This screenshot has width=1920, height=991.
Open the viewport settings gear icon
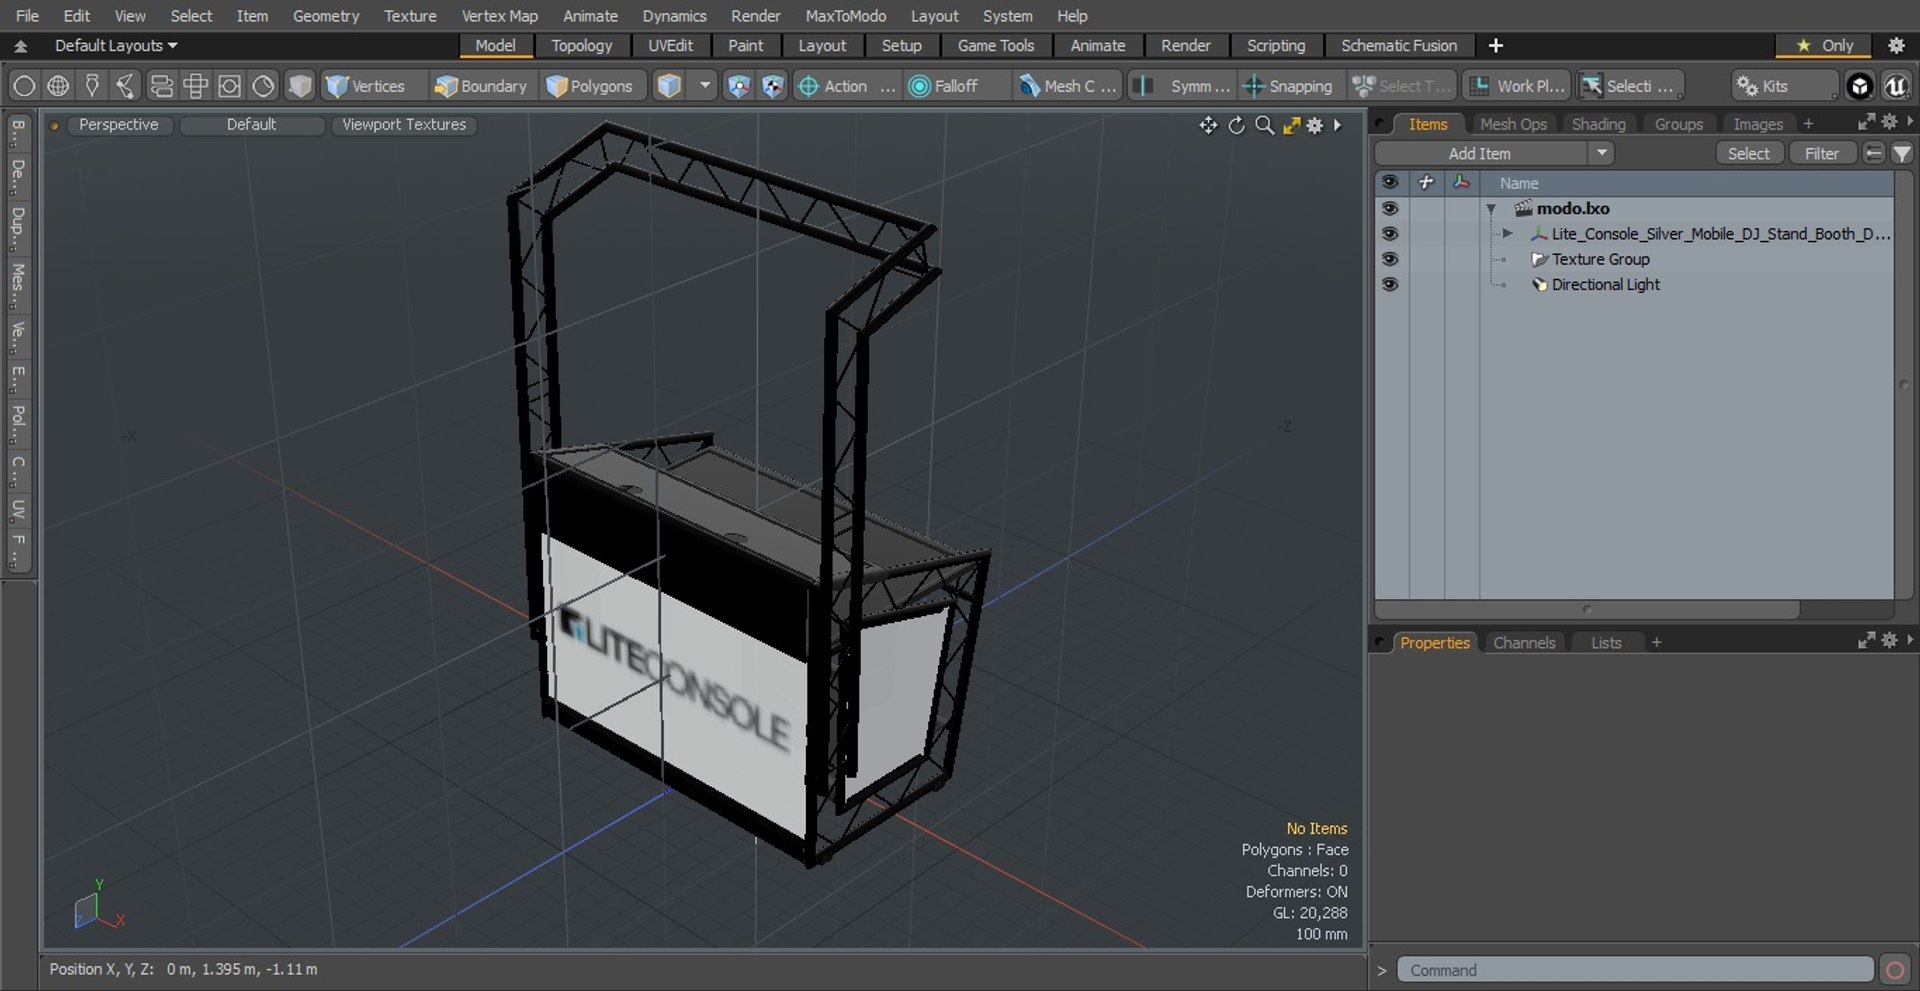click(x=1315, y=125)
